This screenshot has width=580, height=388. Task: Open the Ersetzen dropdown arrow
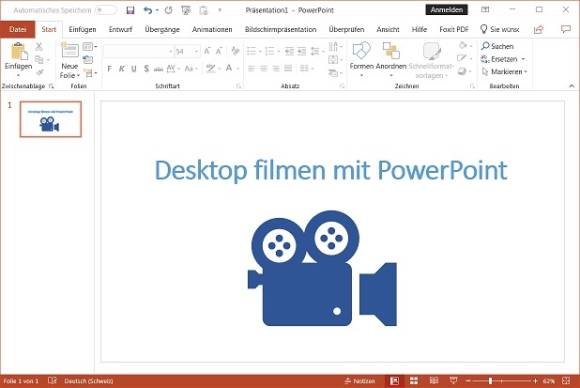tap(523, 59)
